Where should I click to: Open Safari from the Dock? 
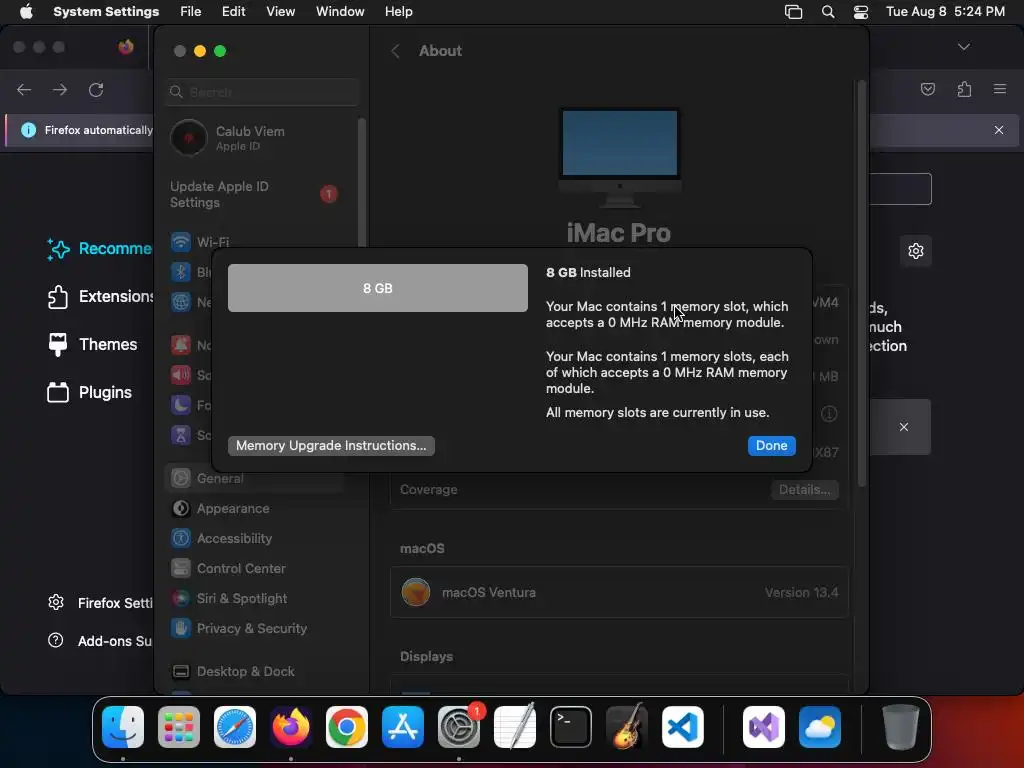(x=235, y=727)
